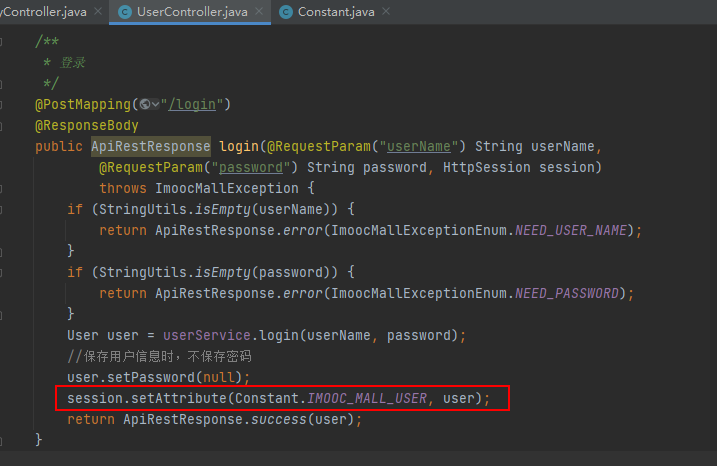Click the session.setAttribute method call
Viewport: 717px width, 466px height.
click(179, 398)
